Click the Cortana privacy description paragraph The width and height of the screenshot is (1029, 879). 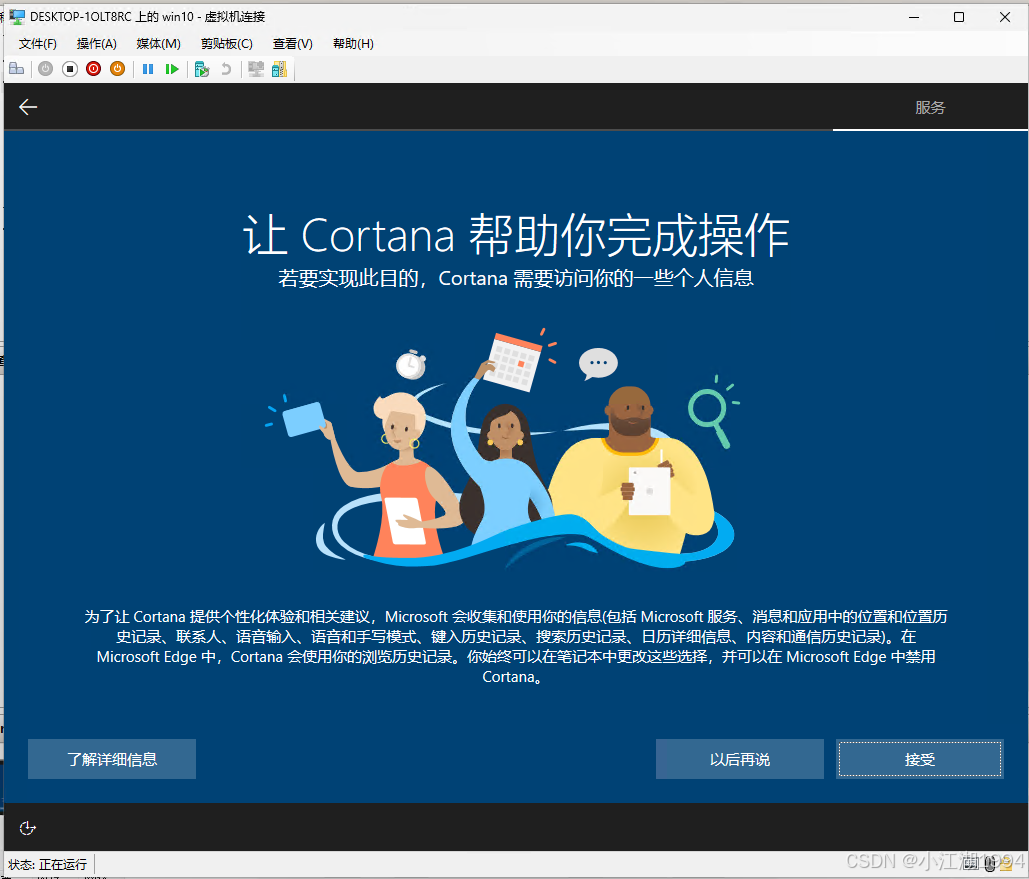[x=516, y=647]
